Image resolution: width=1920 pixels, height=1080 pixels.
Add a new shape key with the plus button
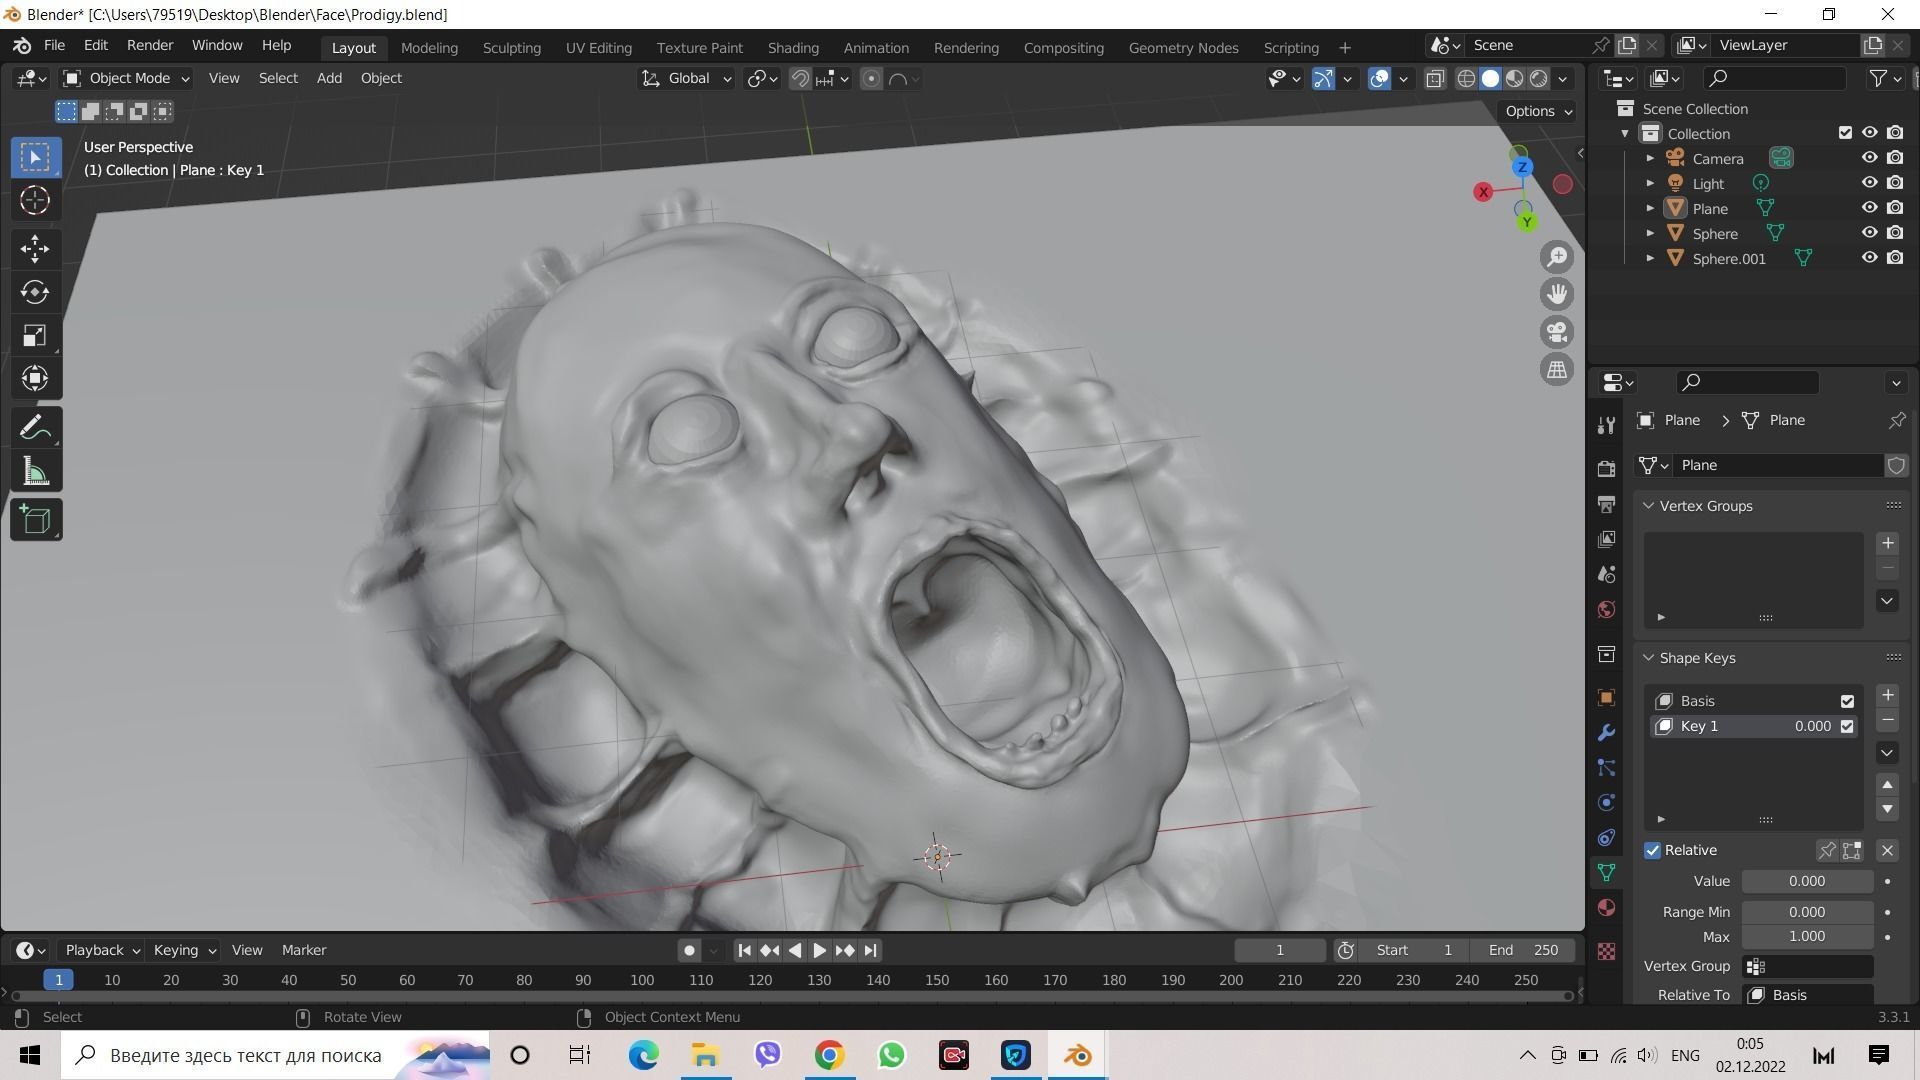(1886, 695)
